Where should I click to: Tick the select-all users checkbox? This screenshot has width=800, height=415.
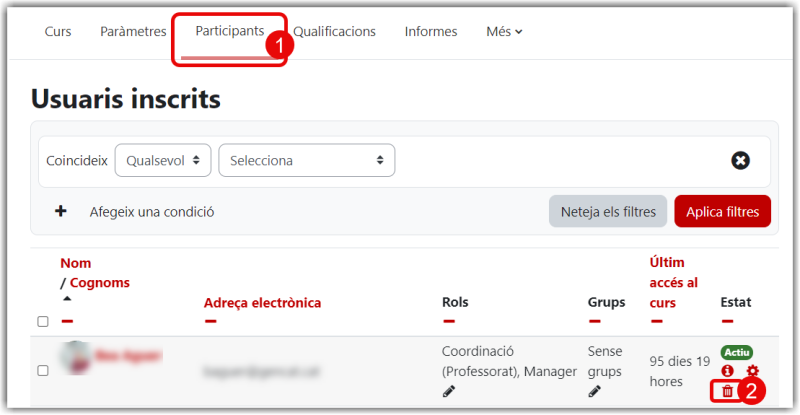point(43,321)
